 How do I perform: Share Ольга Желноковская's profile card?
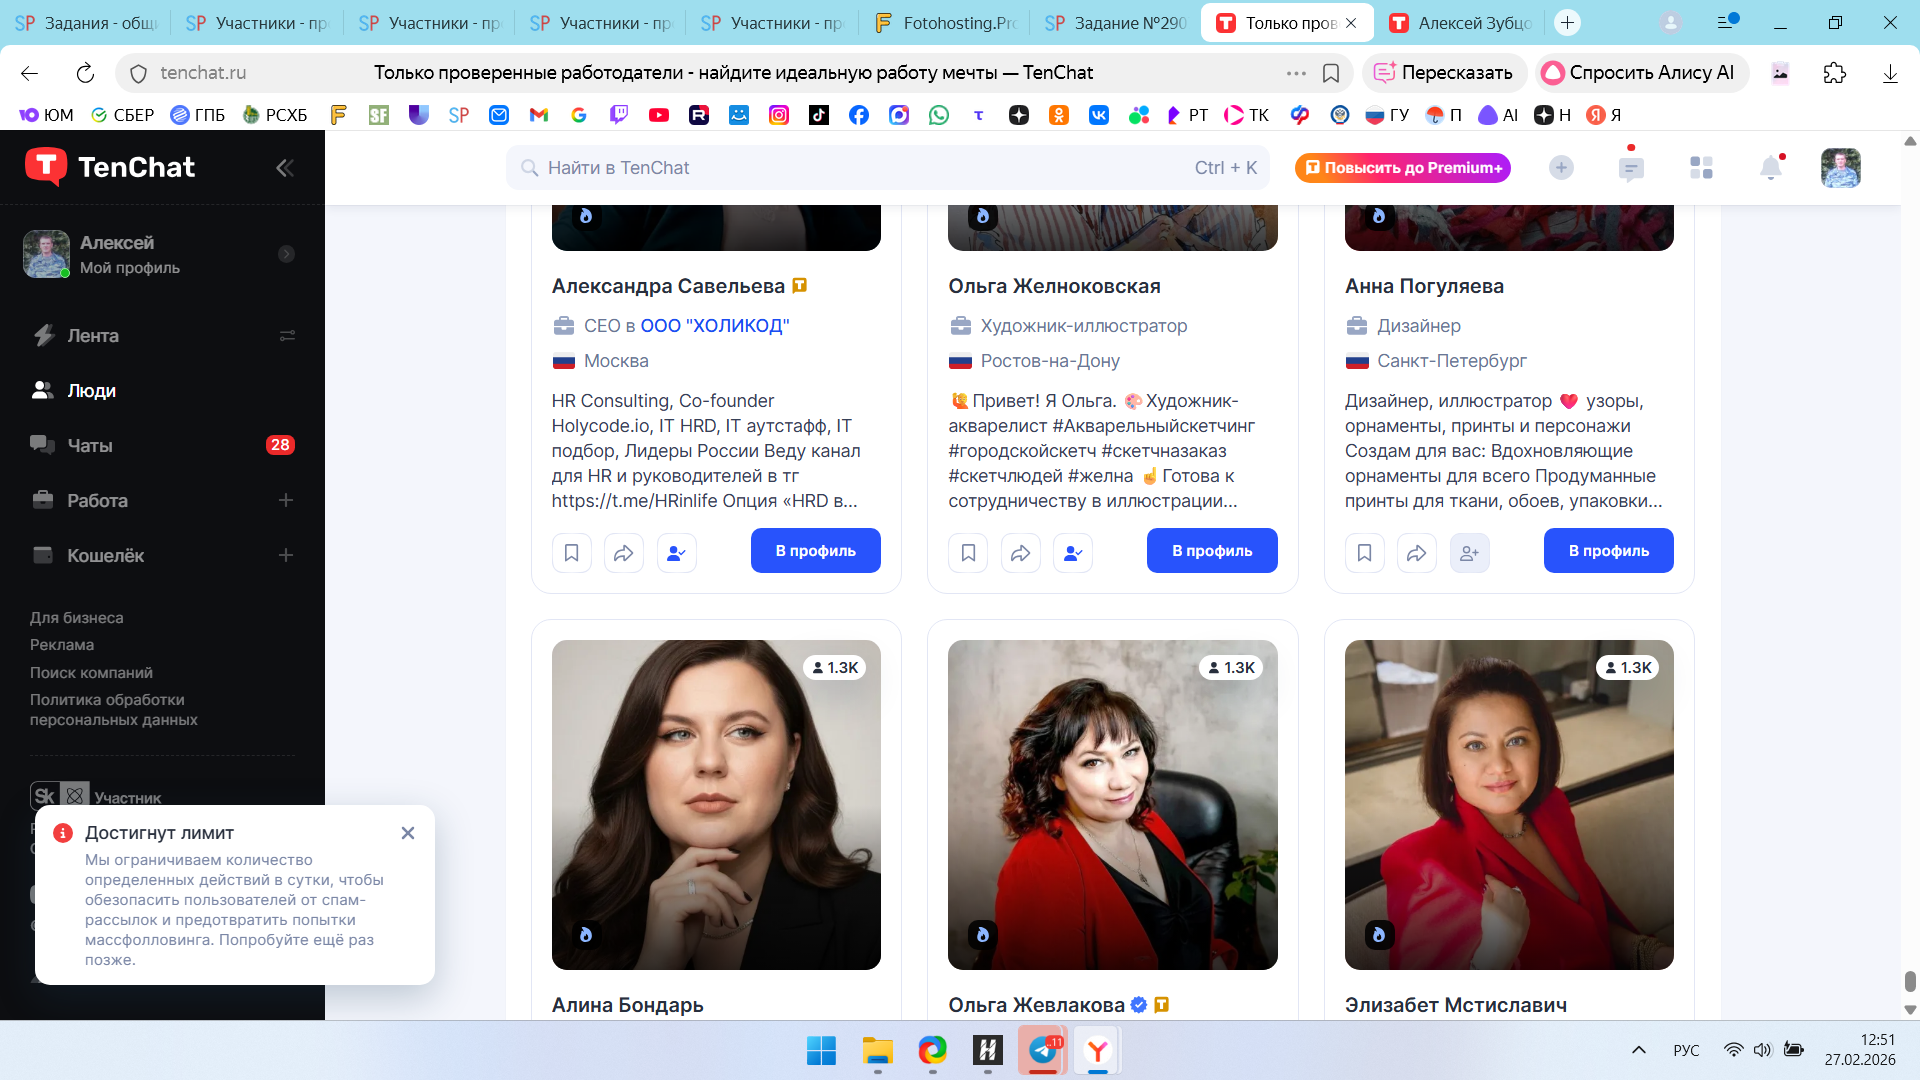(x=1020, y=552)
